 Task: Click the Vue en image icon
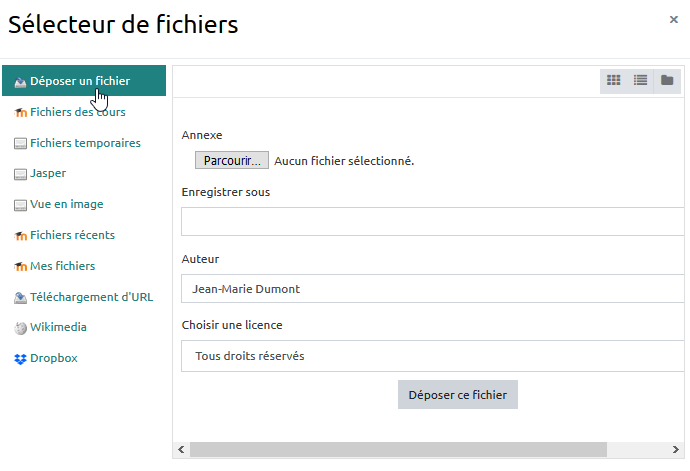tap(20, 205)
